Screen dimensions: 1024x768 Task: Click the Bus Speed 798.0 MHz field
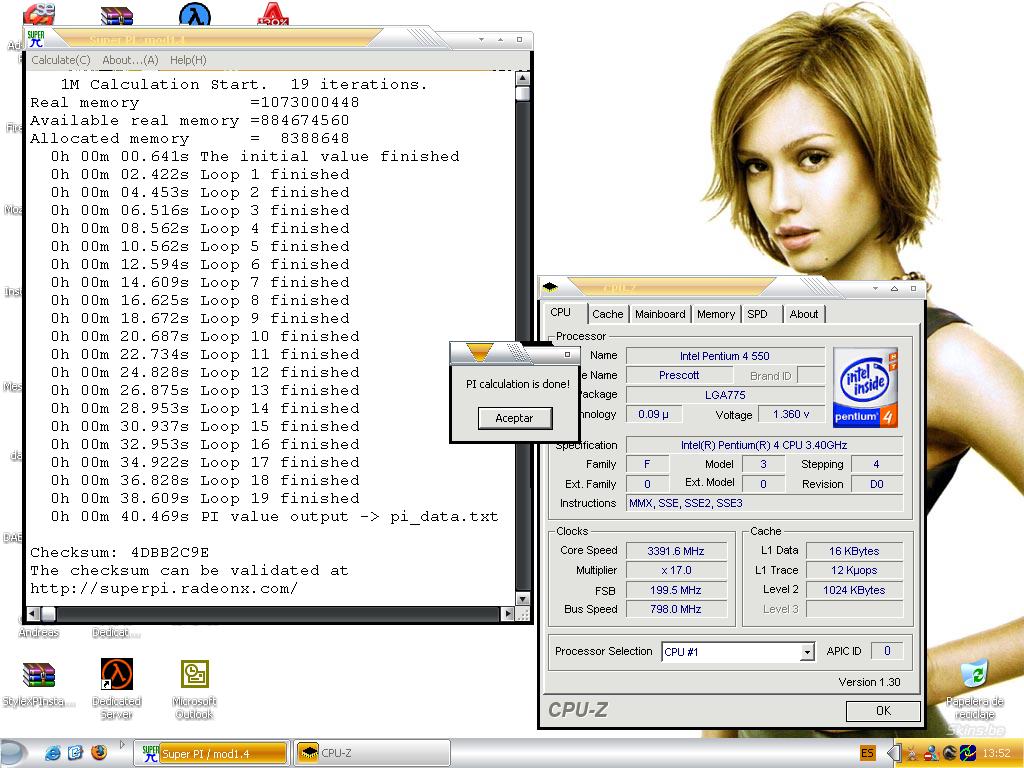[676, 609]
